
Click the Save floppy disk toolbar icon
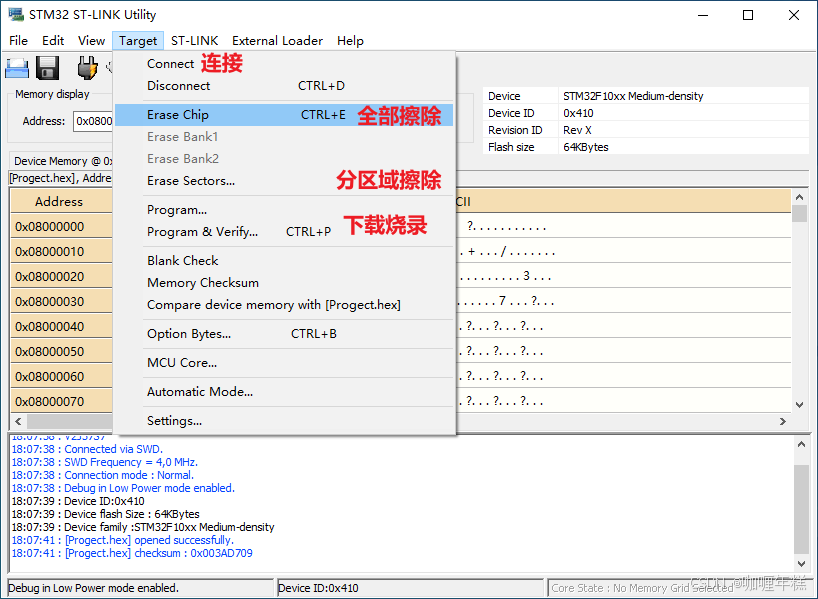47,68
